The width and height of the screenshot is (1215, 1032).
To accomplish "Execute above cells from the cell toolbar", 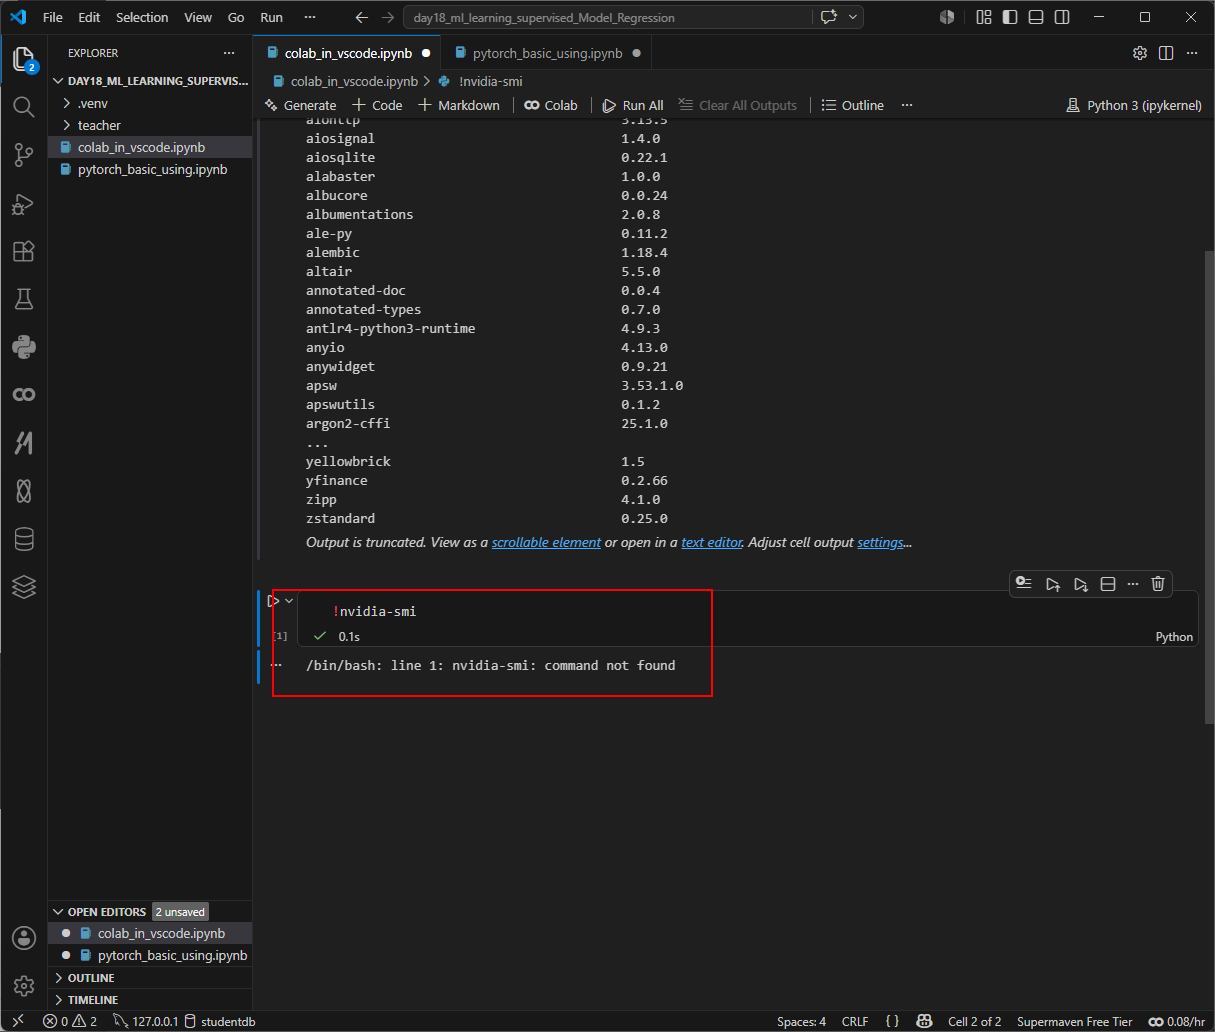I will (1053, 584).
